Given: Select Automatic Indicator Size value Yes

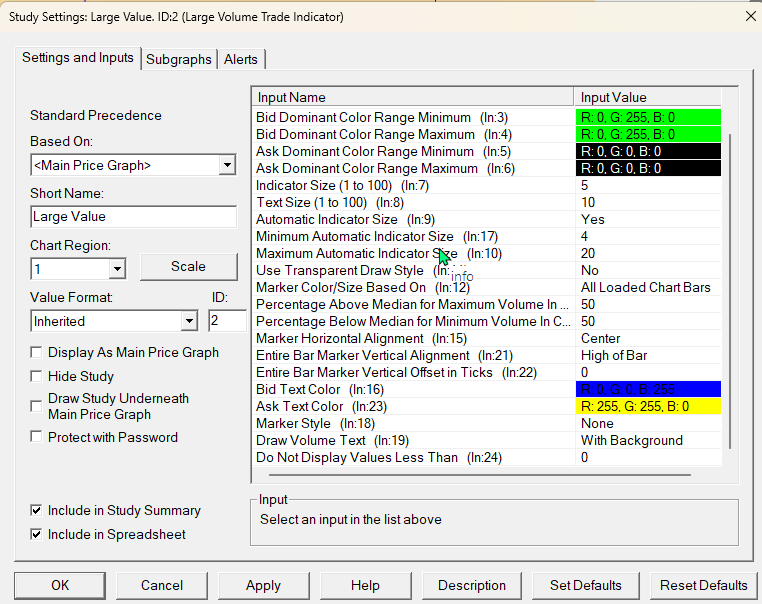Looking at the screenshot, I should pos(648,220).
